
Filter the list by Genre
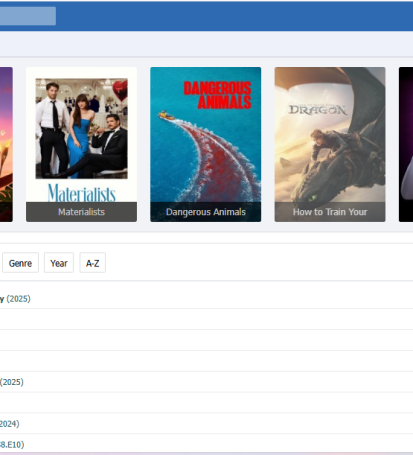pyautogui.click(x=20, y=263)
